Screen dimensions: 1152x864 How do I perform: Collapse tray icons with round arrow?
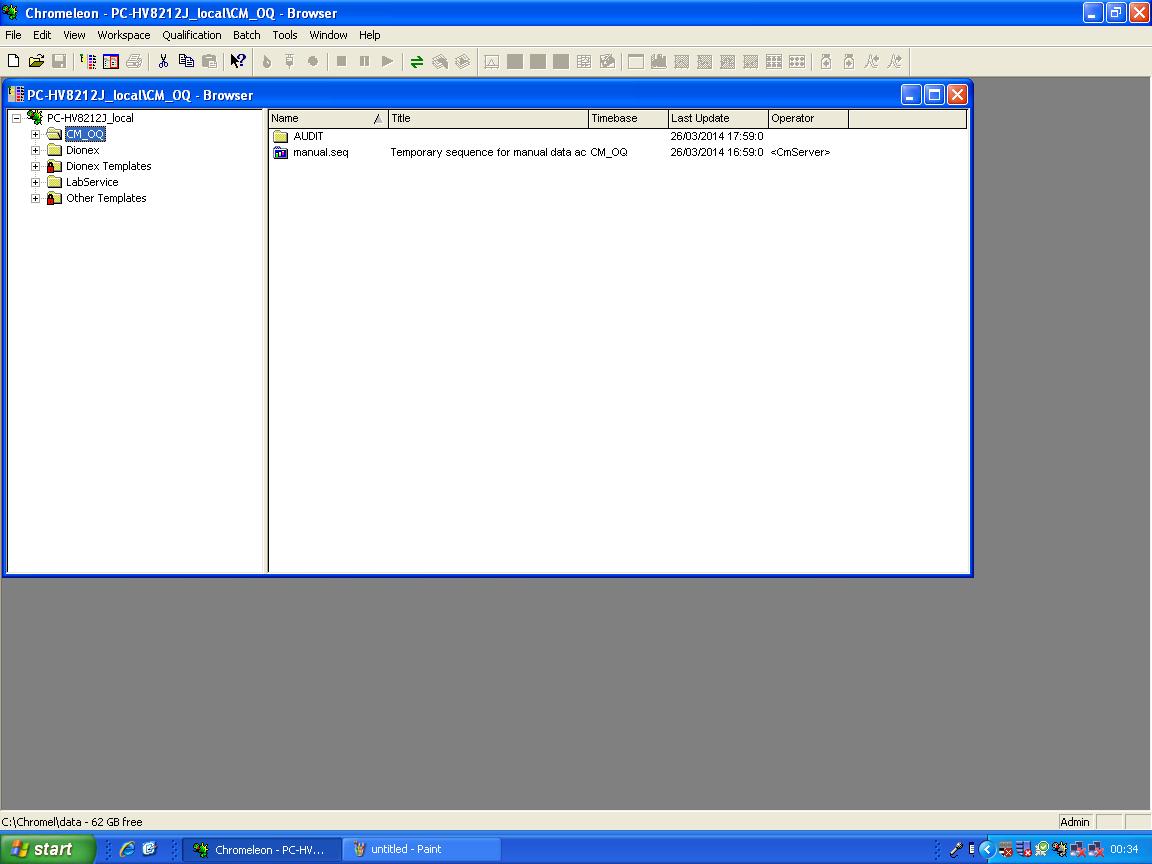pos(987,849)
